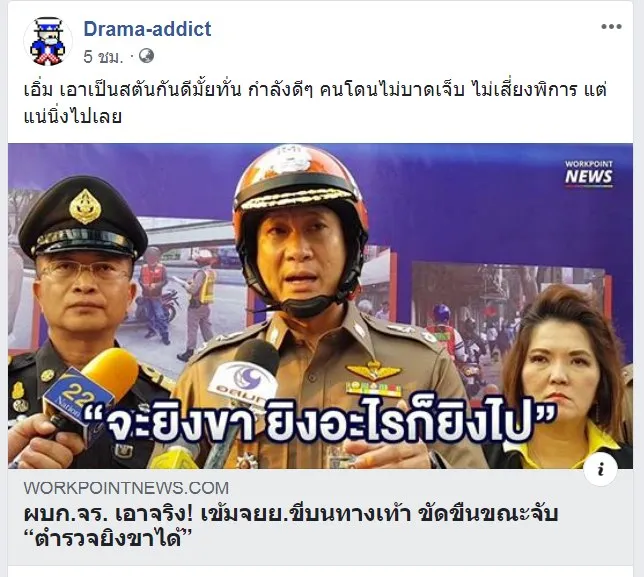
Task: Click the info icon on link preview
Action: [601, 469]
